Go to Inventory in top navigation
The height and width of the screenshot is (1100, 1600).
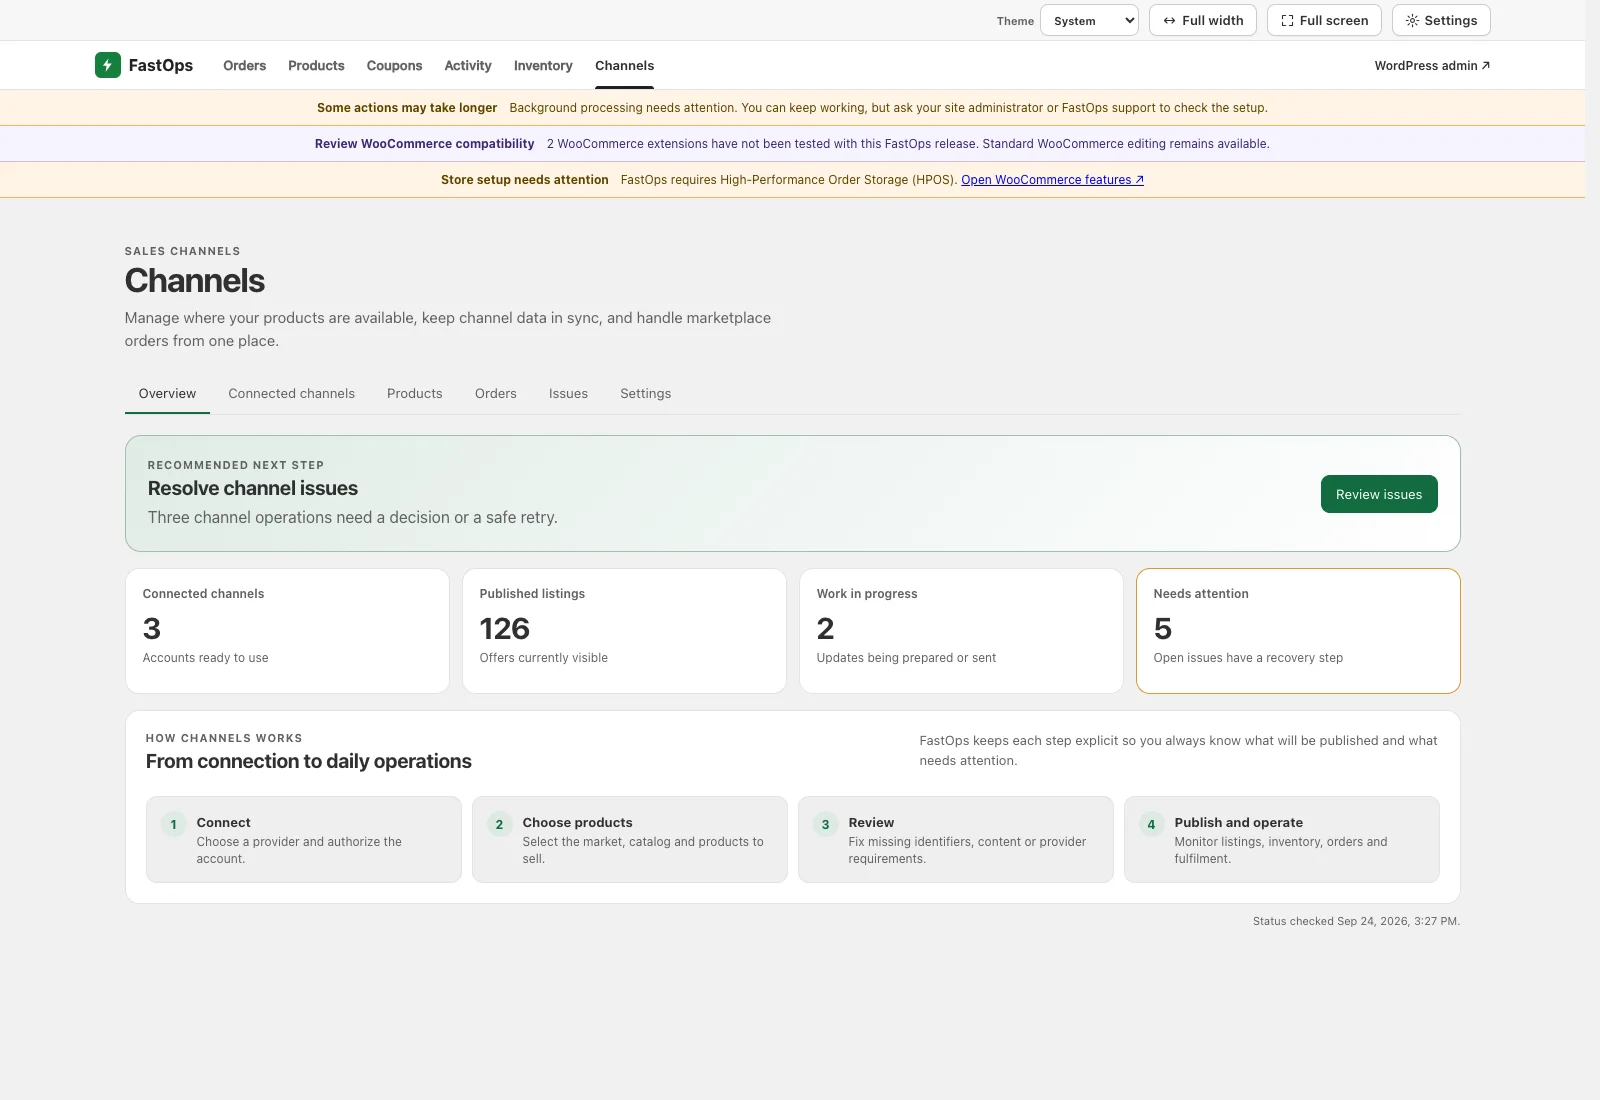[x=543, y=65]
